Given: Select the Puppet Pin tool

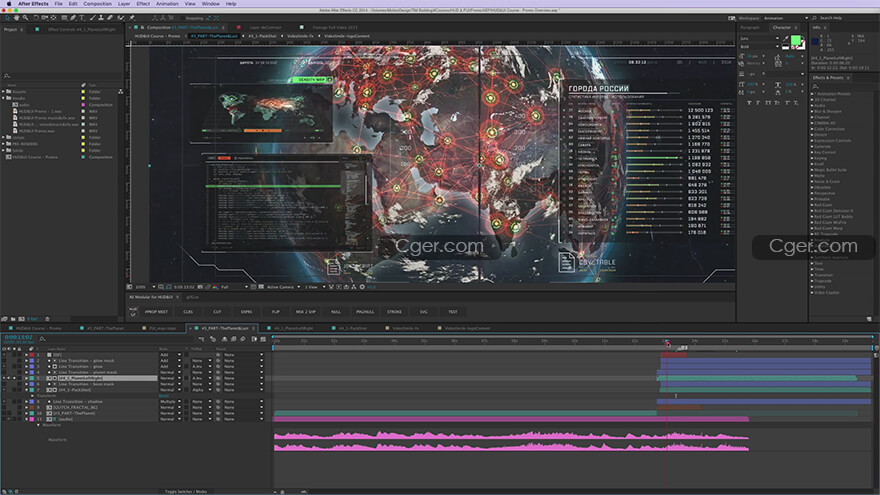Looking at the screenshot, I should [x=131, y=18].
